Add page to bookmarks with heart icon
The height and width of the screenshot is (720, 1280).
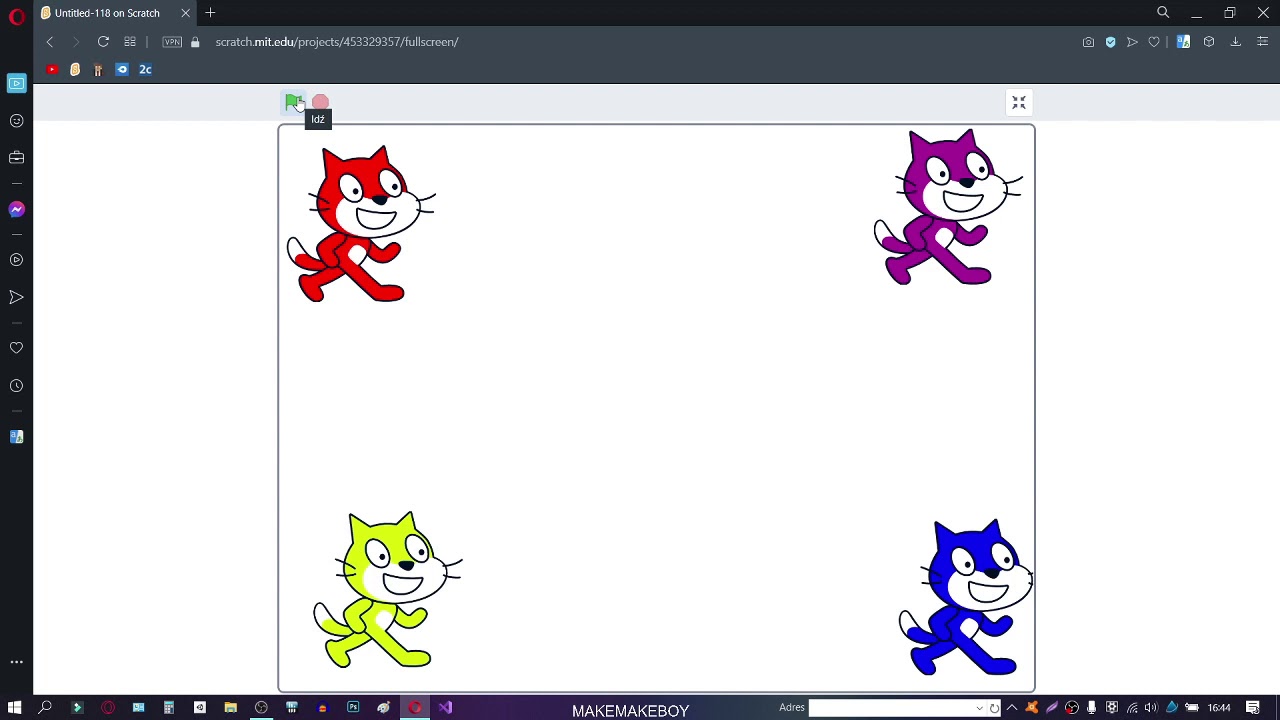tap(1154, 42)
